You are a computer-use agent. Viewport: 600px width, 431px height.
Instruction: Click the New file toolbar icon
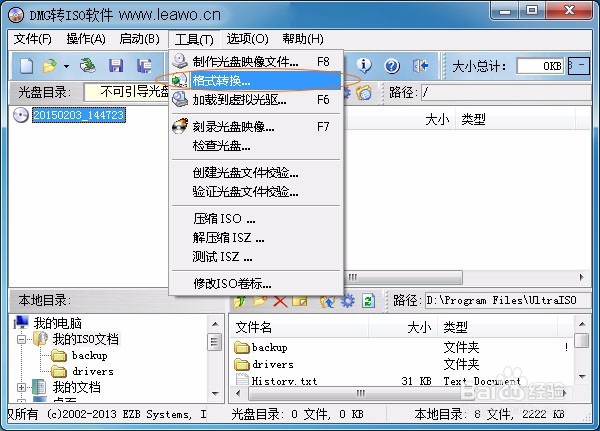tap(26, 66)
